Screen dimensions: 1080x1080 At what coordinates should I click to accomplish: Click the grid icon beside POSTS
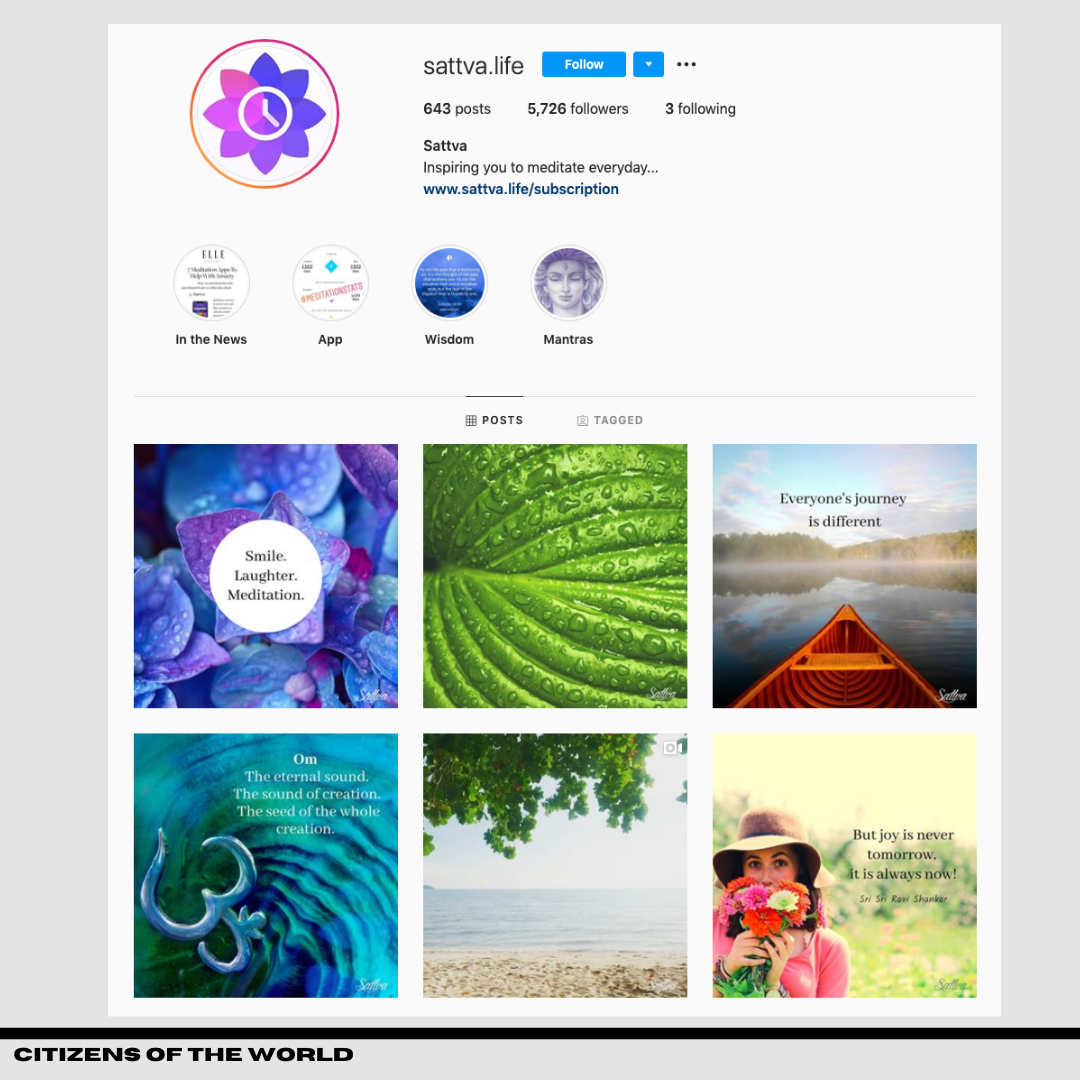471,420
